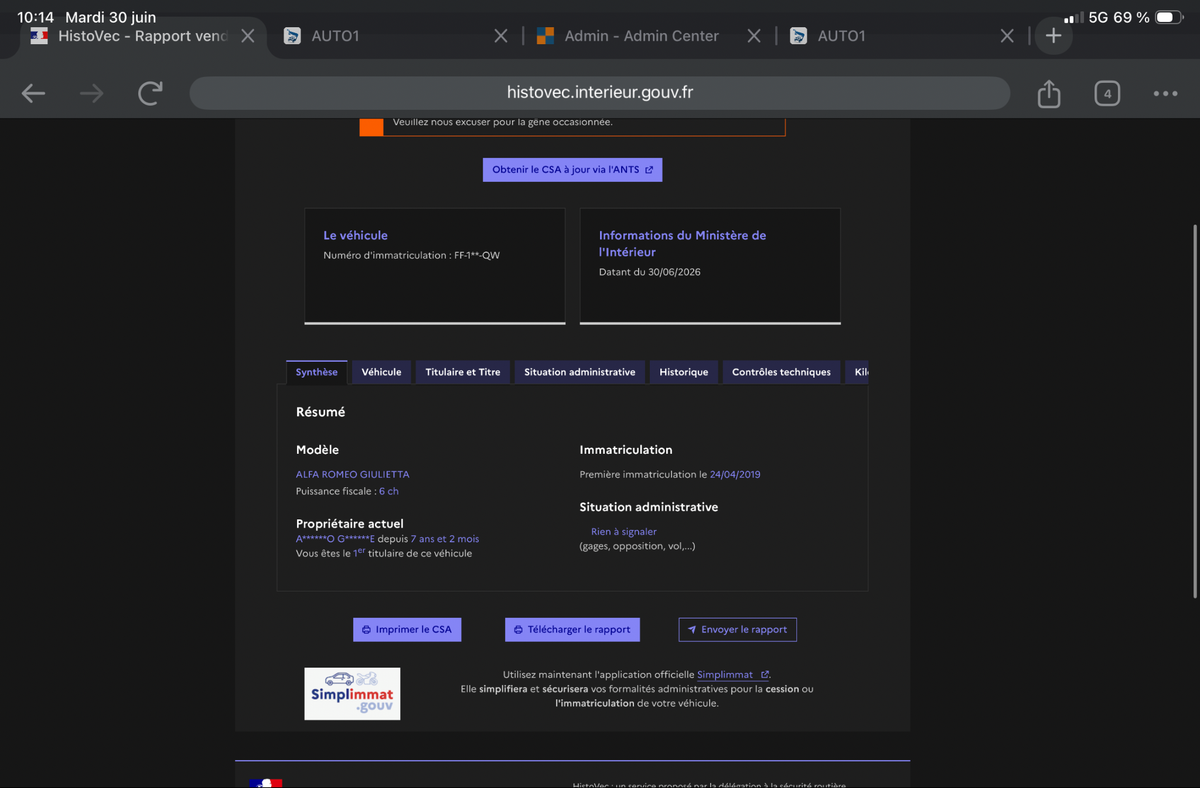Click the 7 ans et 2 mois text

pos(445,538)
